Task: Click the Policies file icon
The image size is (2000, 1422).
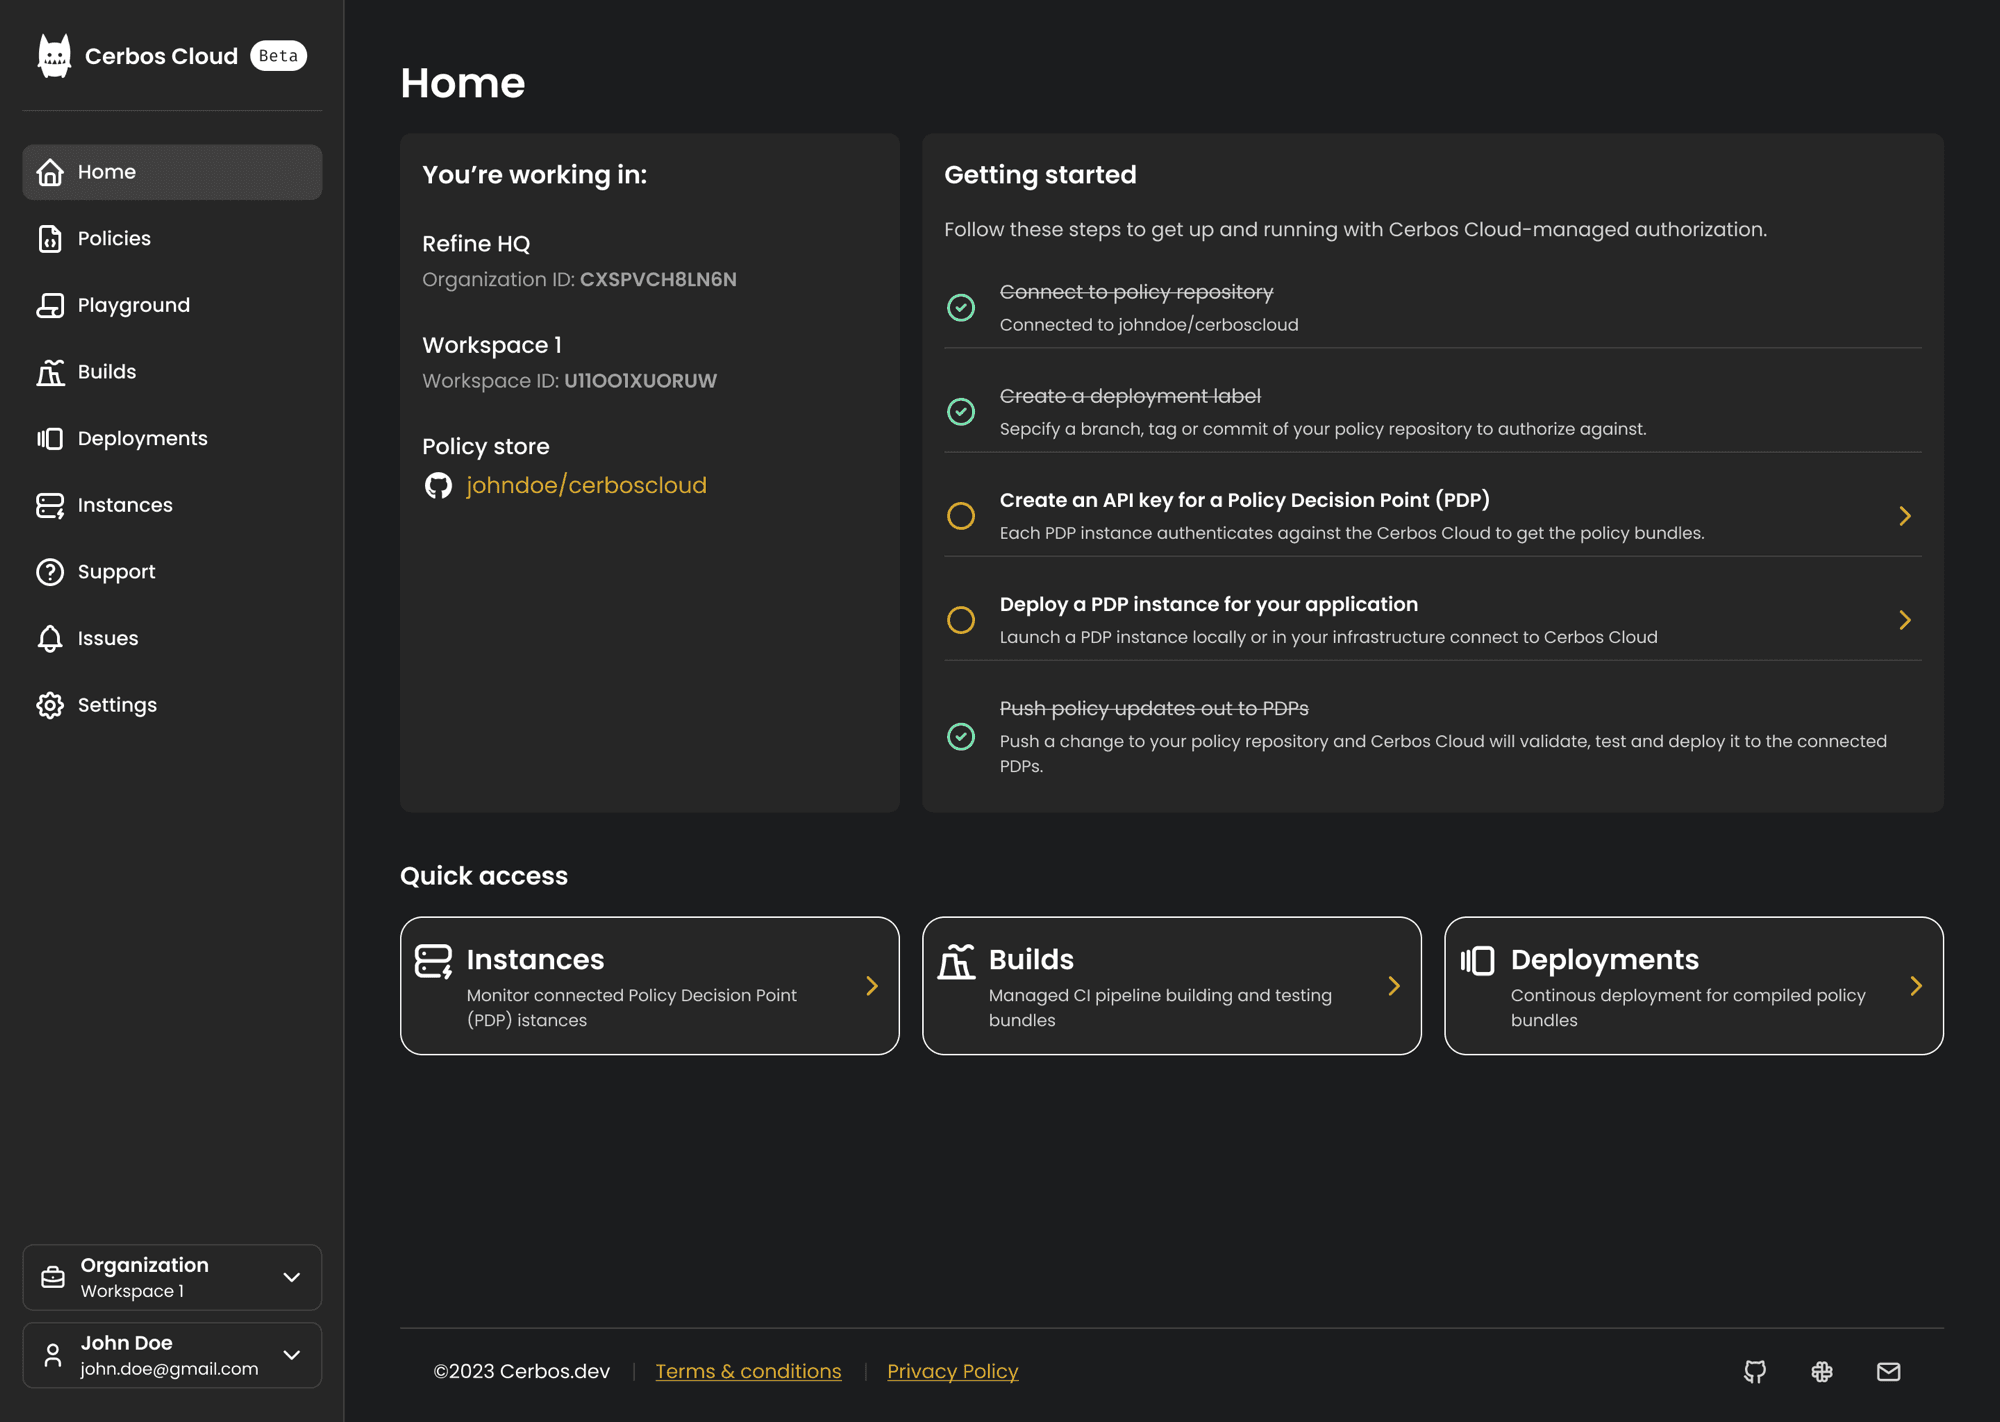Action: click(x=50, y=239)
